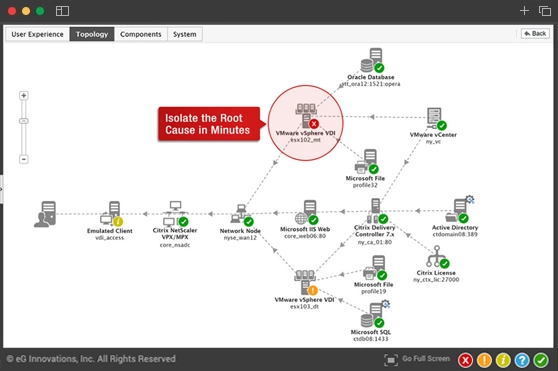Select the Citrix License node icon
The height and width of the screenshot is (371, 558).
point(437,257)
